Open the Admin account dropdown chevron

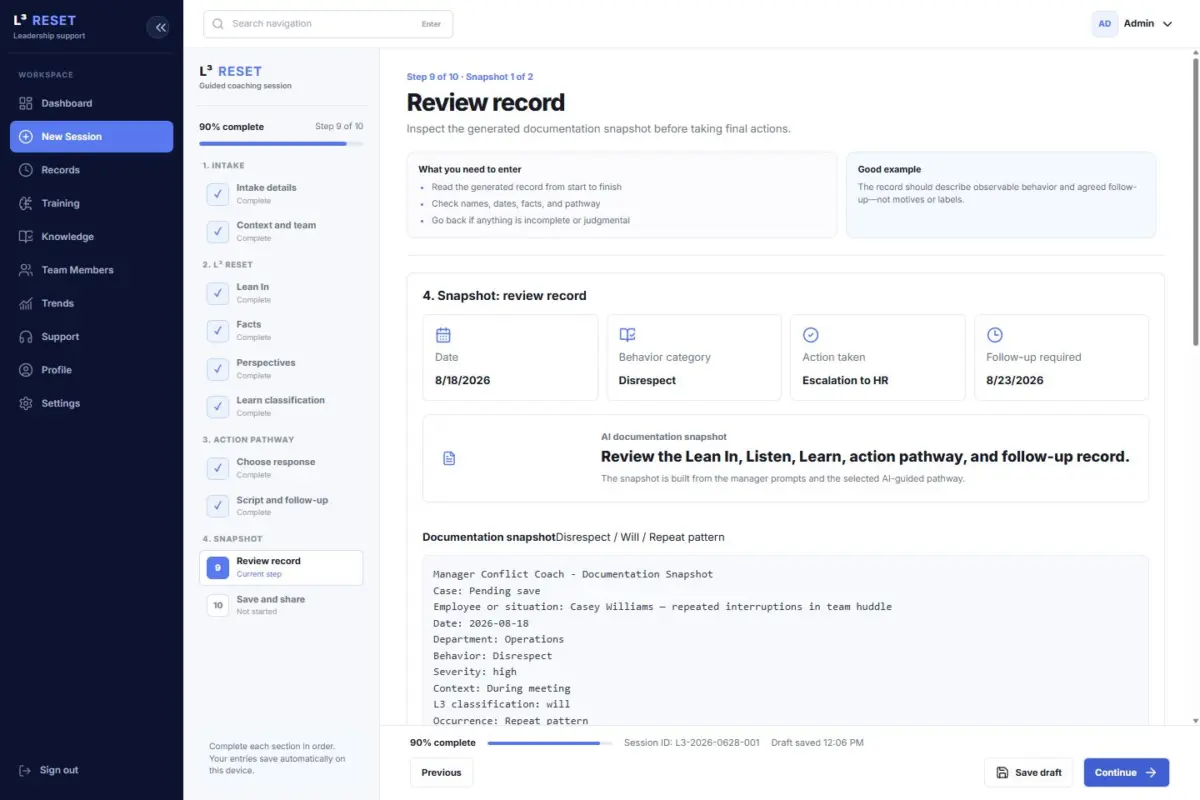pyautogui.click(x=1167, y=24)
